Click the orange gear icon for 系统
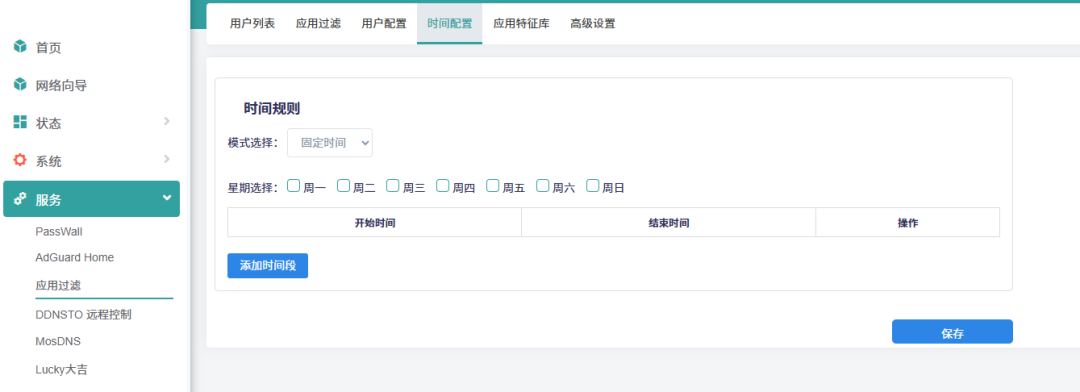1080x392 pixels. pyautogui.click(x=20, y=161)
